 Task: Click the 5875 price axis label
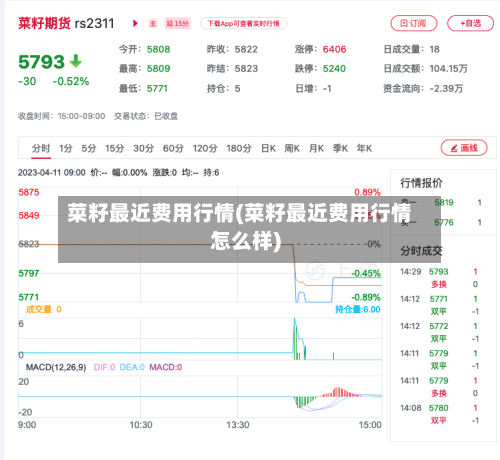(x=29, y=192)
